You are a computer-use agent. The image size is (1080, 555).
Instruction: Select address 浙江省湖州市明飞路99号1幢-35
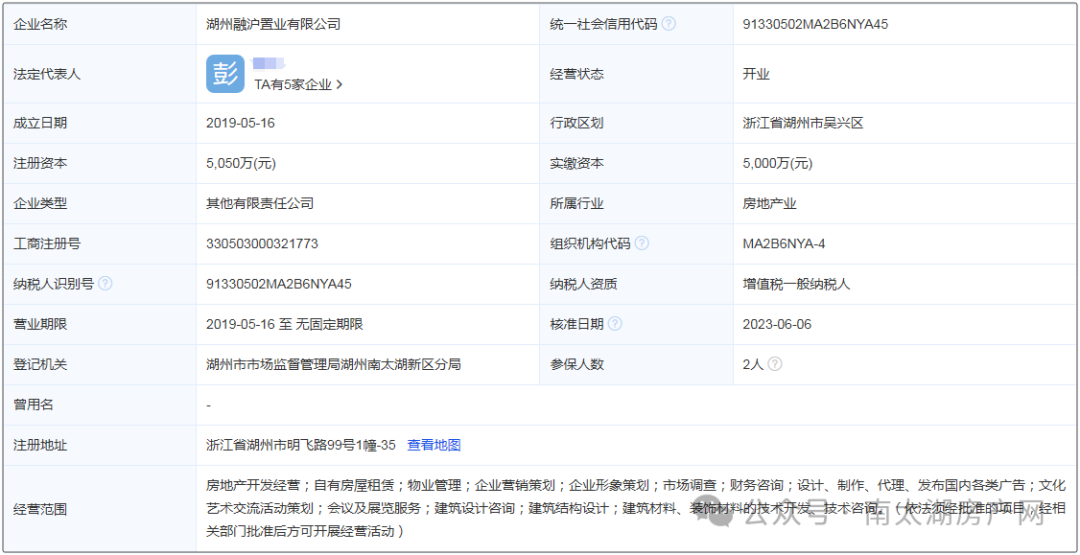(x=301, y=445)
